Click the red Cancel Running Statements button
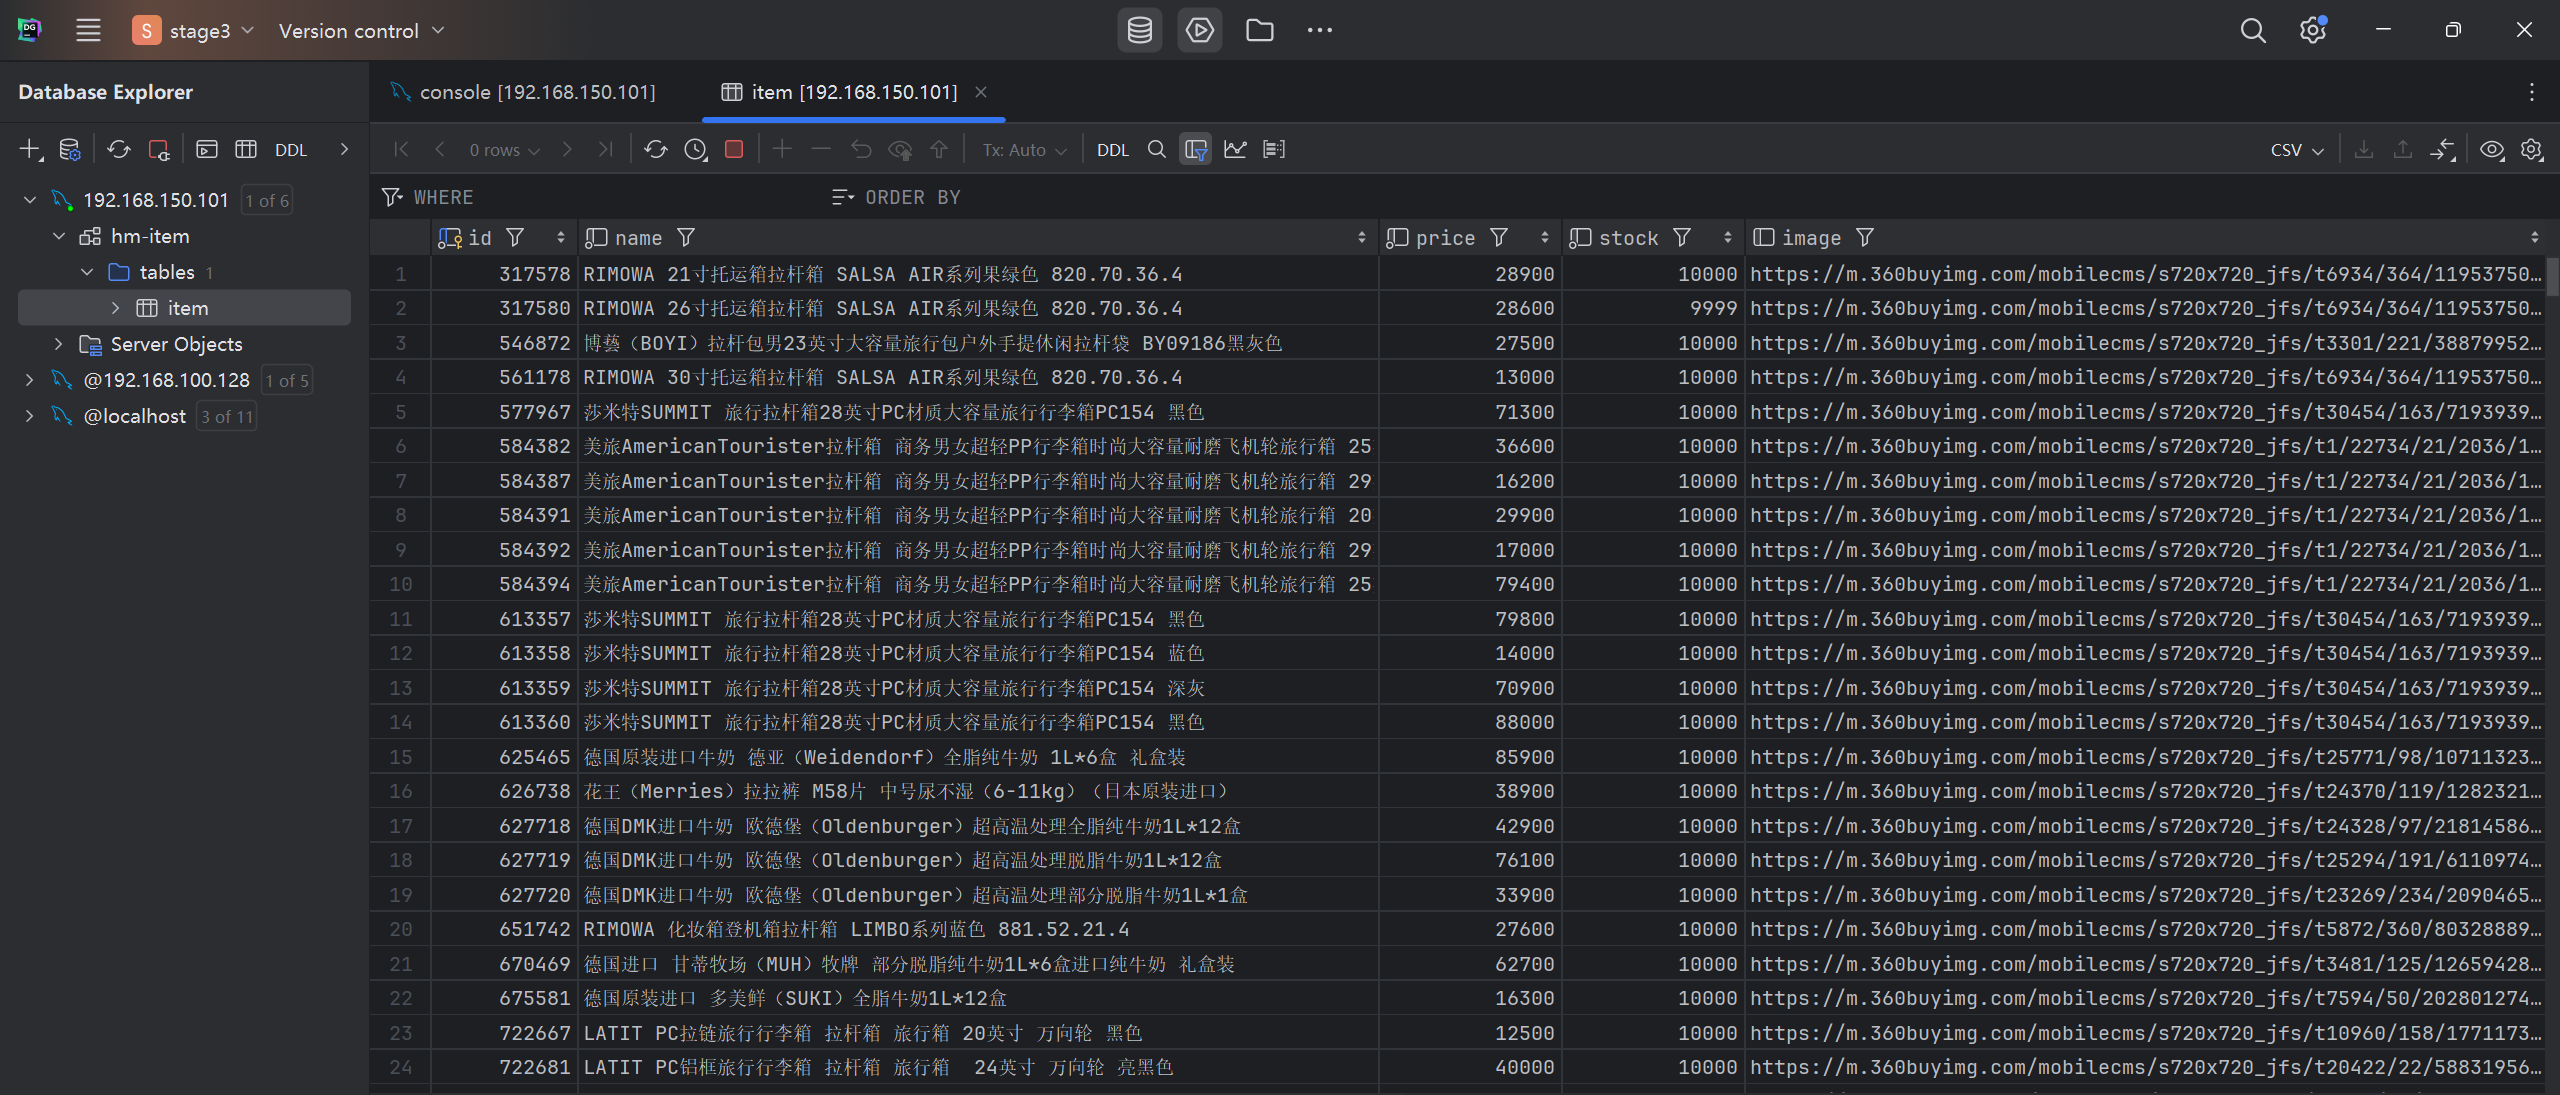The image size is (2560, 1095). pyautogui.click(x=734, y=150)
